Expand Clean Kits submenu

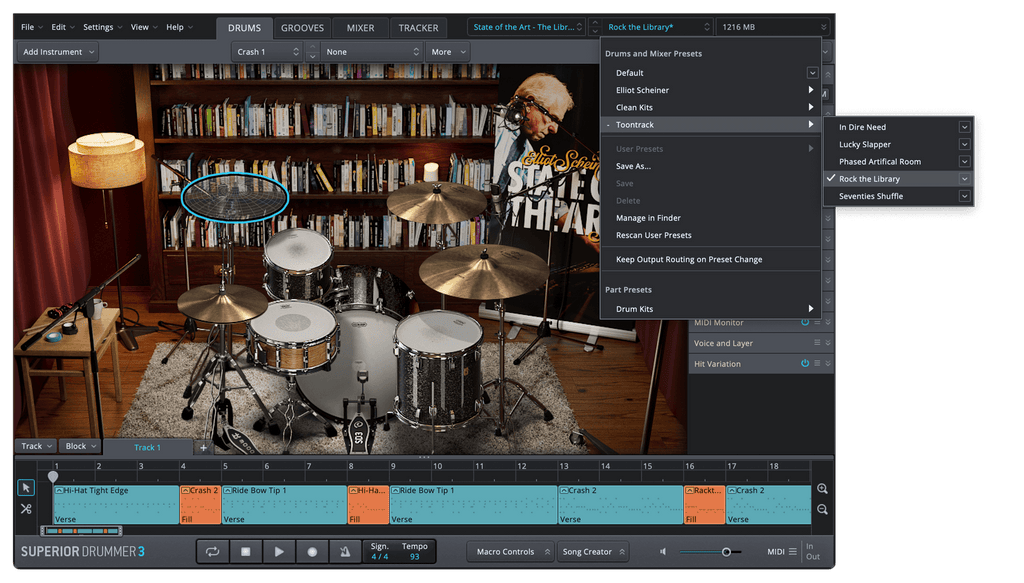[x=810, y=107]
